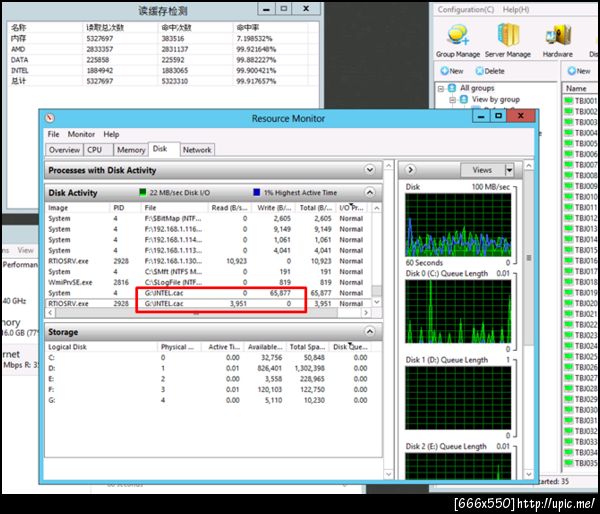Expand Processes with Disk Activity section
This screenshot has height=514, width=600.
(370, 170)
